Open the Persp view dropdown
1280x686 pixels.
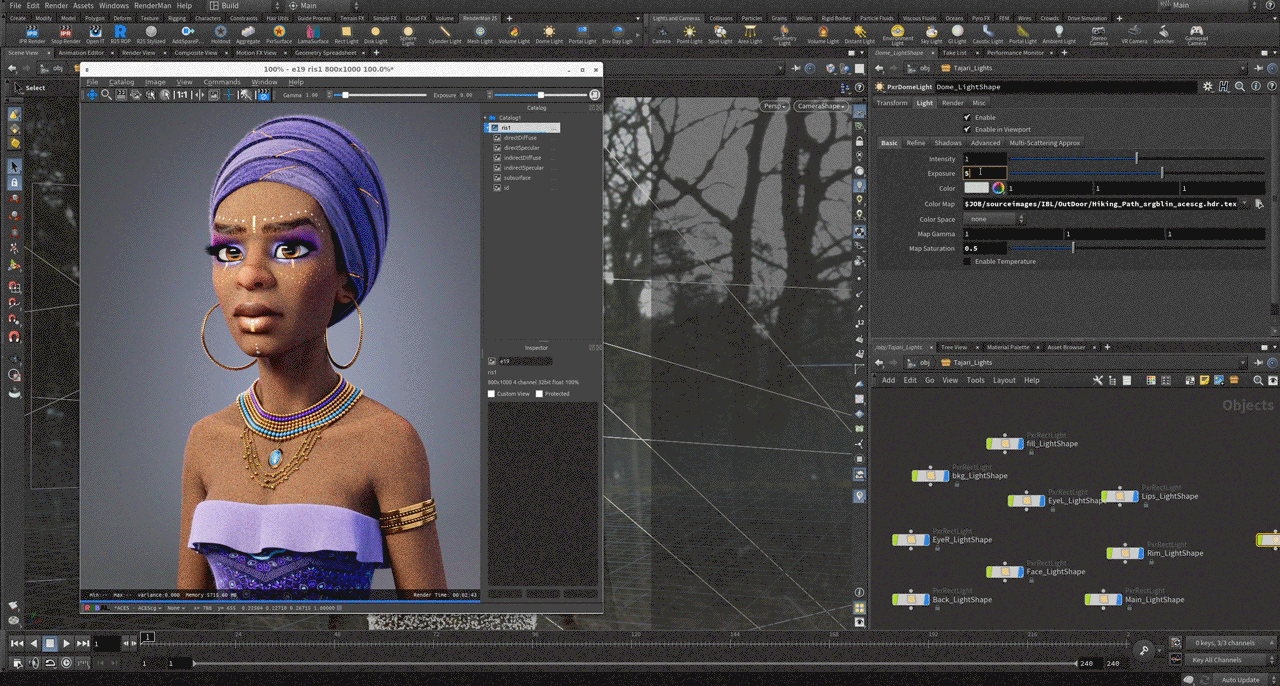(774, 106)
